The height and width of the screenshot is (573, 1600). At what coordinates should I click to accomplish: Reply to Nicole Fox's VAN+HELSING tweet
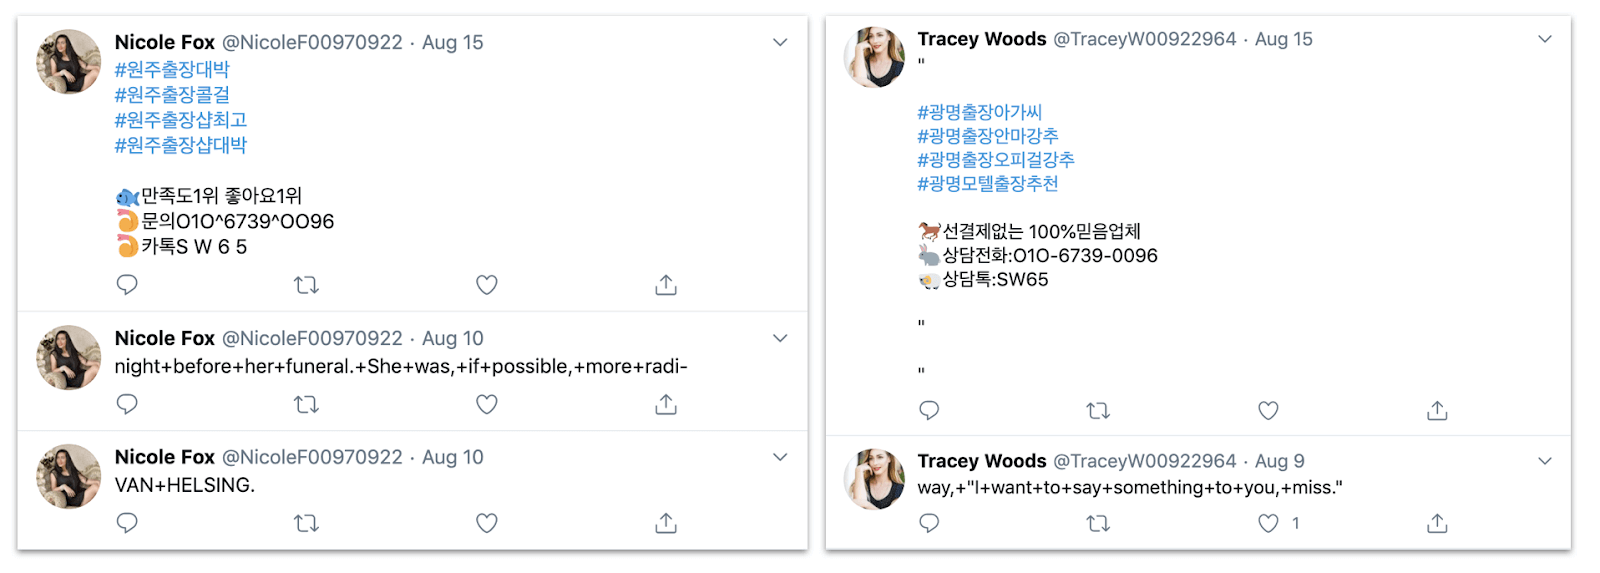point(127,523)
